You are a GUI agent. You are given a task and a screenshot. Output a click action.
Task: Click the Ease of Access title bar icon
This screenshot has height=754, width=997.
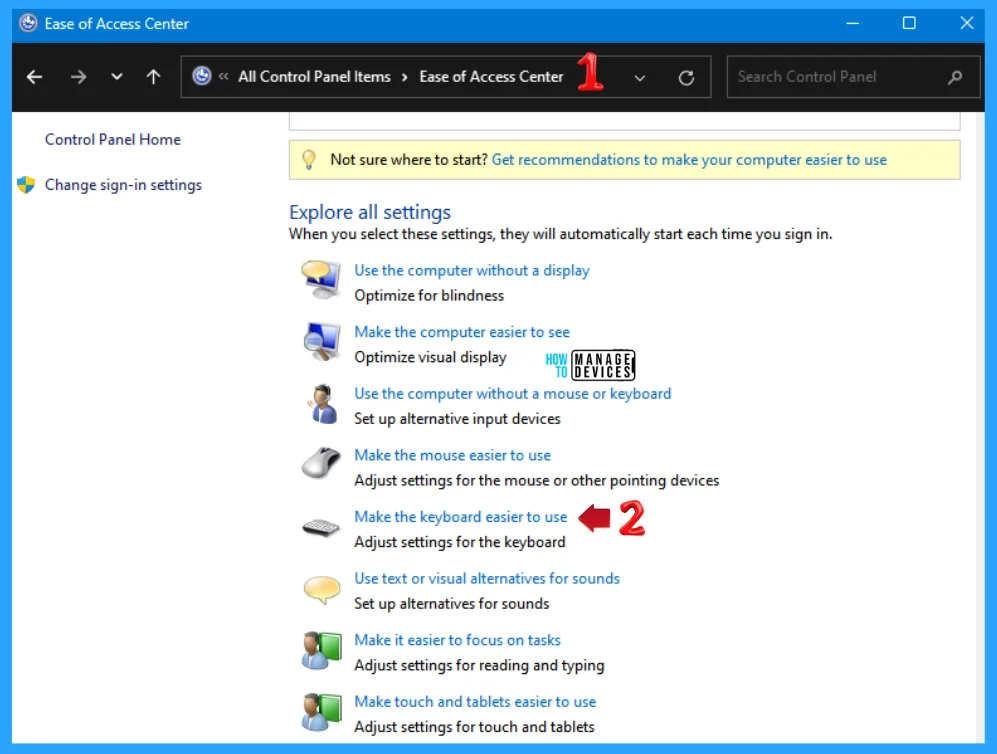[28, 24]
